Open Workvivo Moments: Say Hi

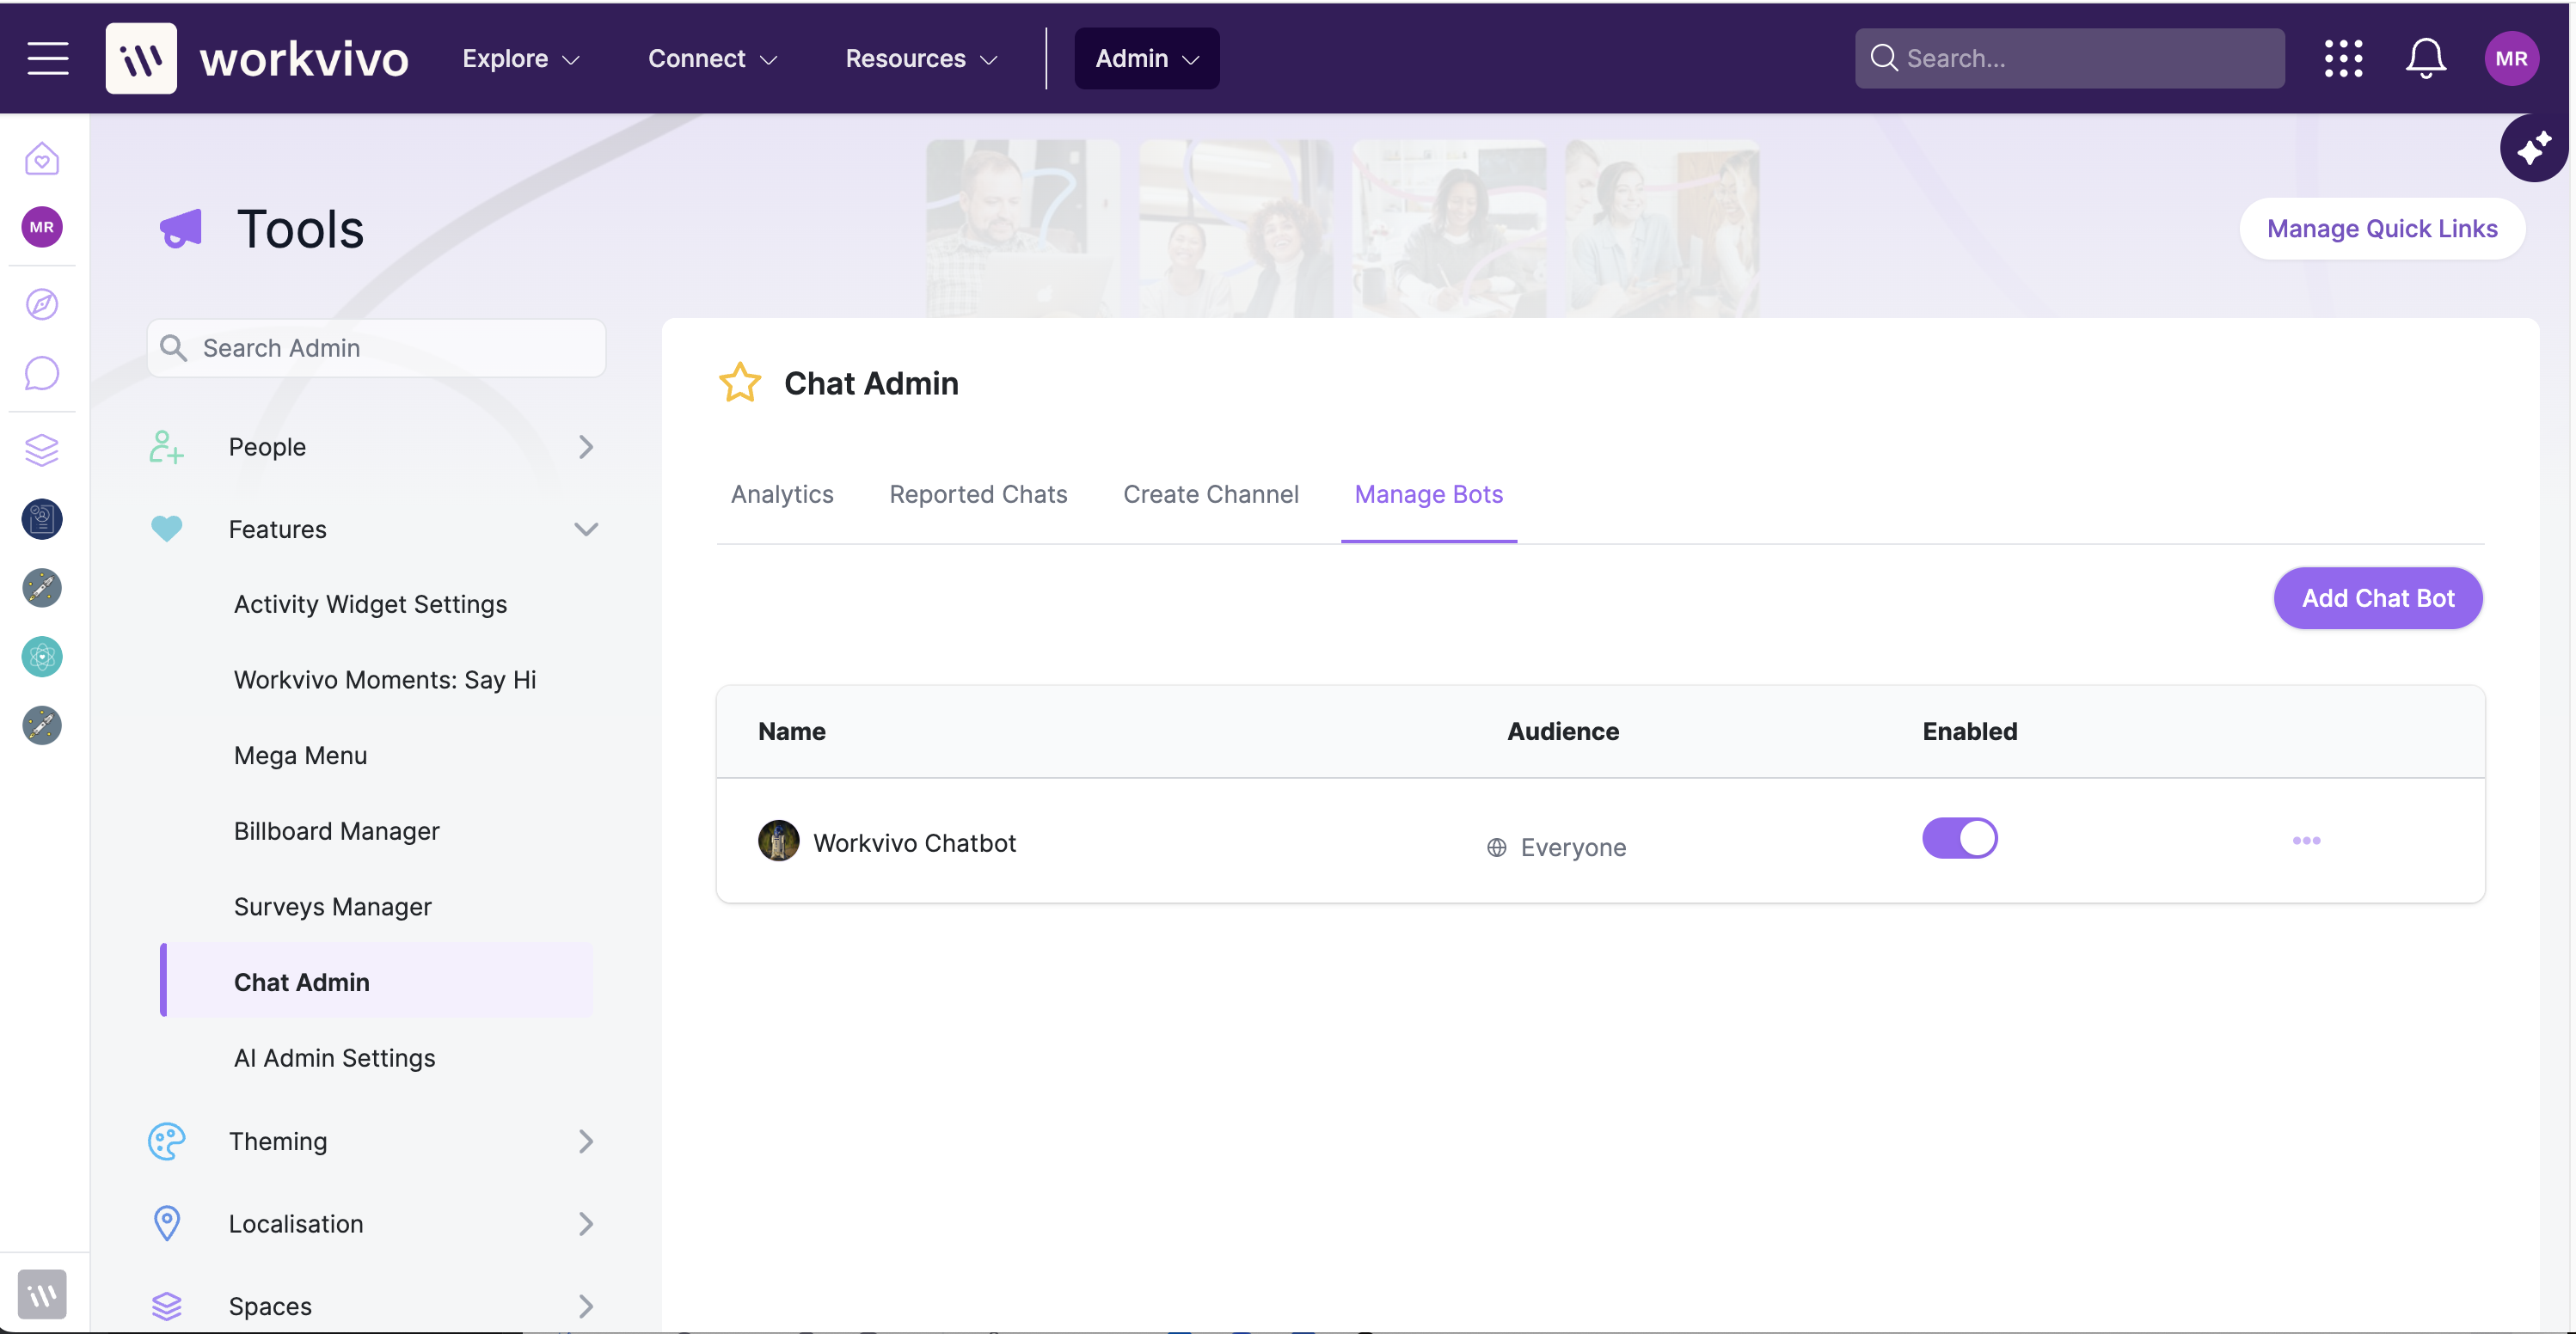(385, 680)
